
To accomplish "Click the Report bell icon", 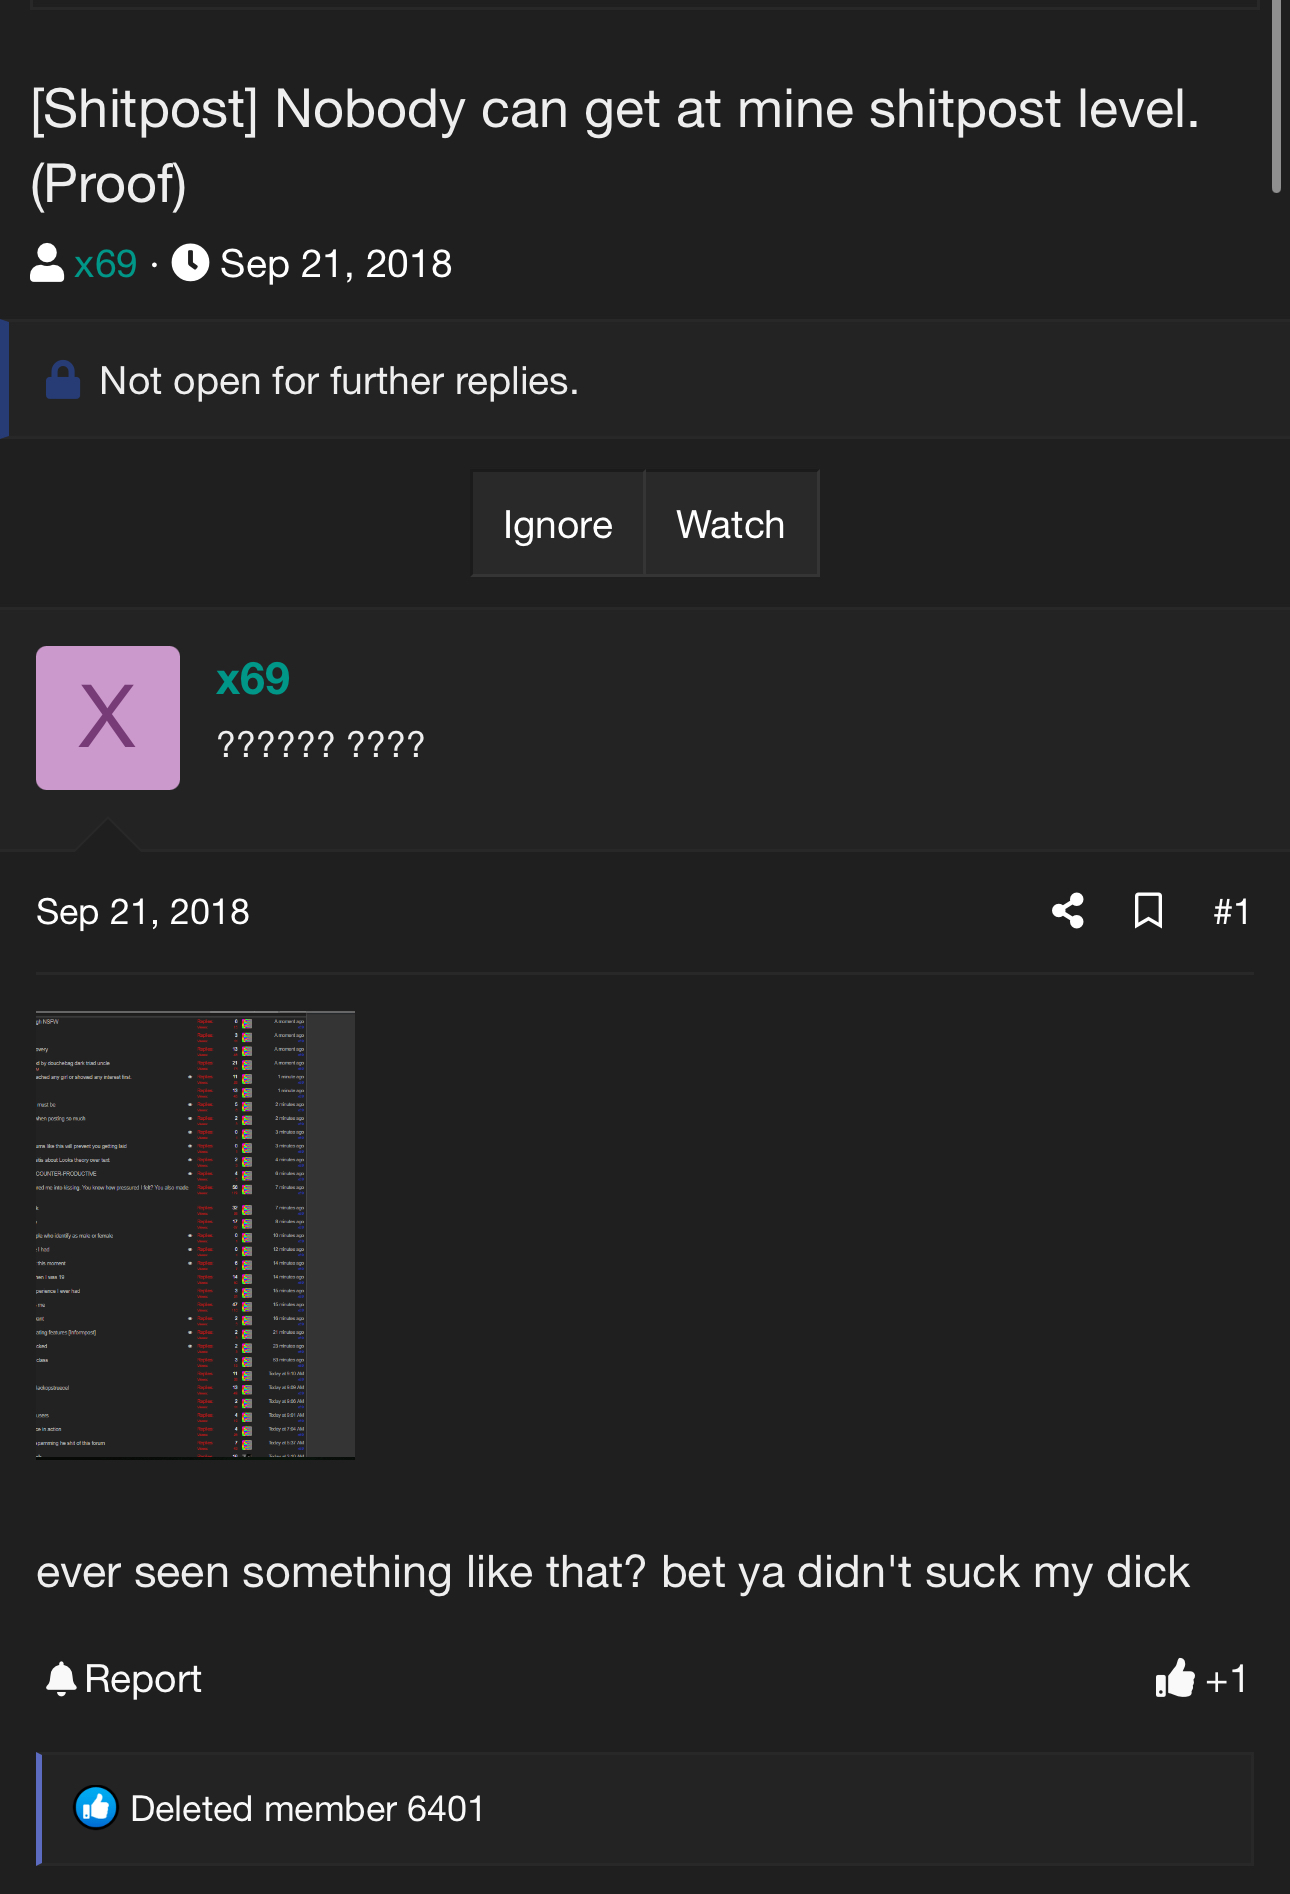I will click(61, 1679).
